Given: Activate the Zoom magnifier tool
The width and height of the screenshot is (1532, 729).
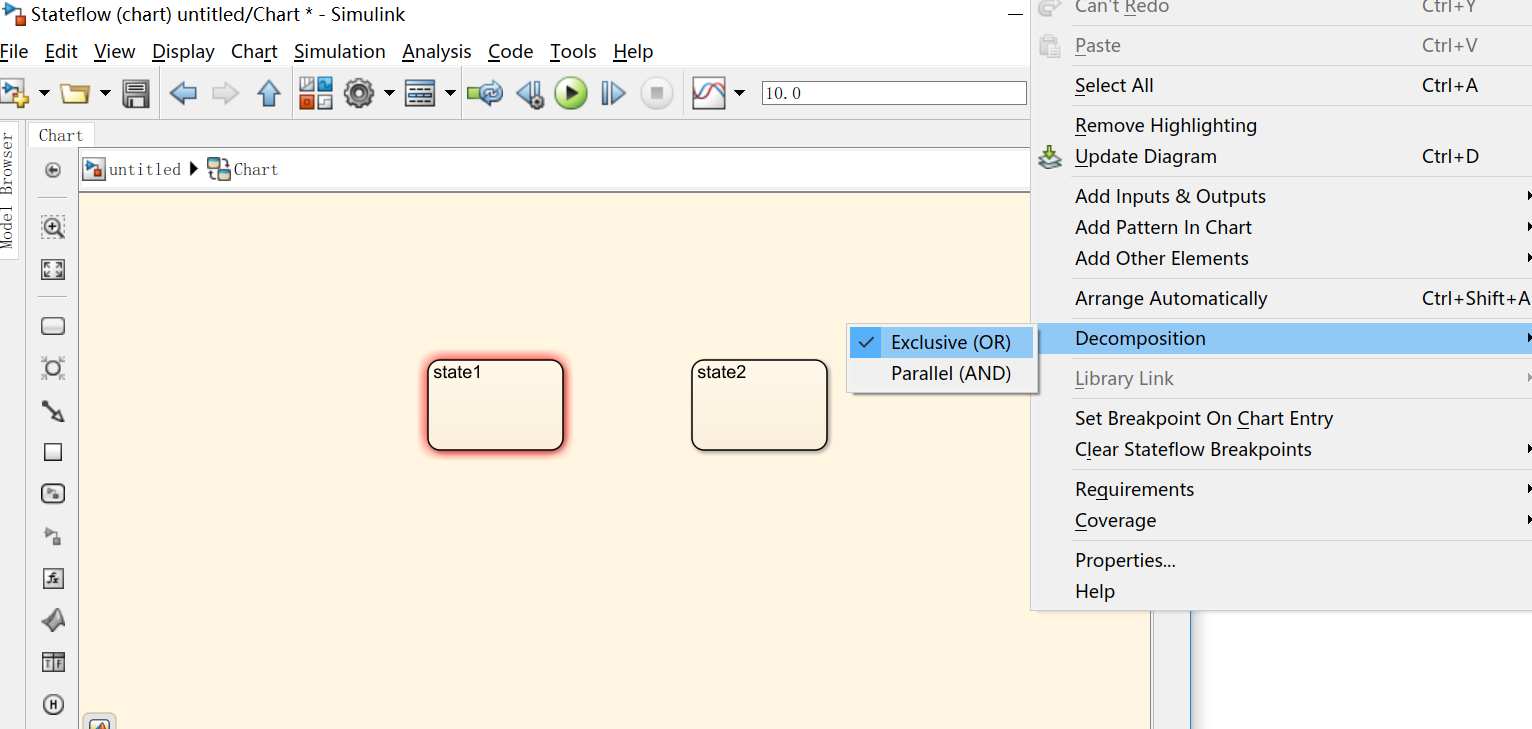Looking at the screenshot, I should [52, 227].
